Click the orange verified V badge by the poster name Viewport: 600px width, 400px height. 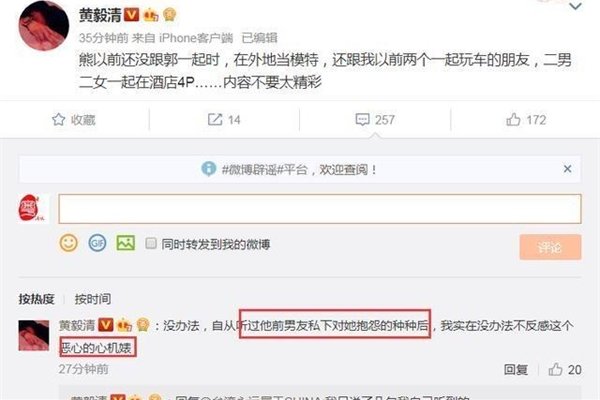[x=131, y=15]
